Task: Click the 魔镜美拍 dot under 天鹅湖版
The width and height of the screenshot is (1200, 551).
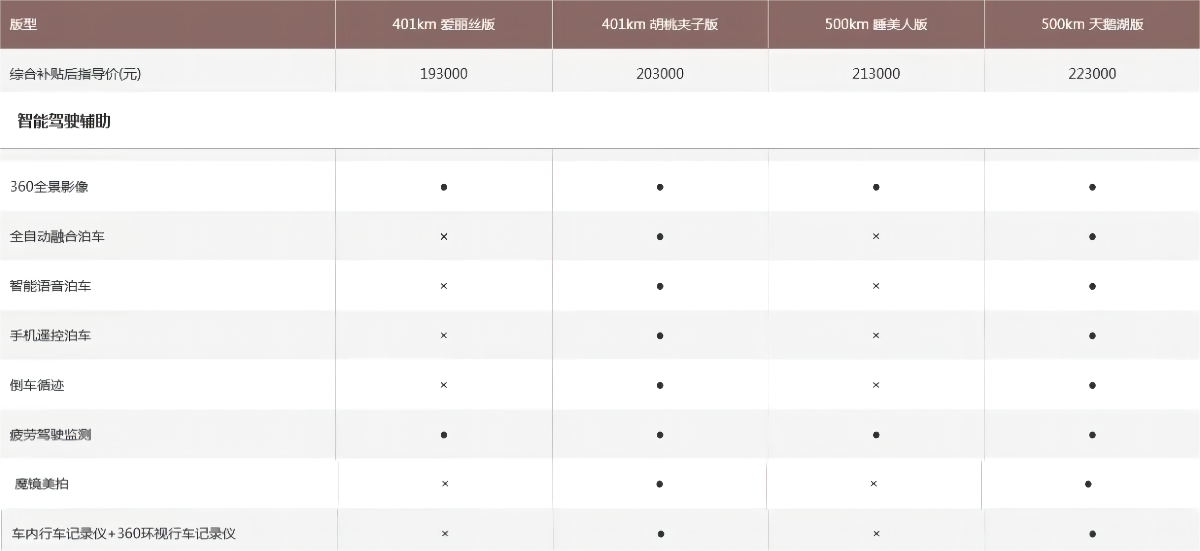Action: 1088,484
